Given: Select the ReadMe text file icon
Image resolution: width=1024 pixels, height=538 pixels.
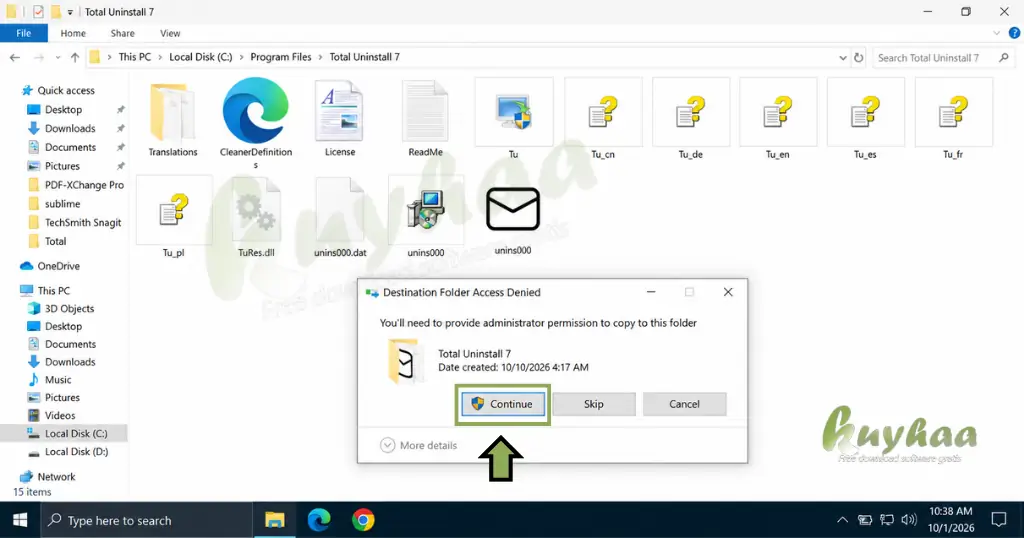Looking at the screenshot, I should (425, 111).
